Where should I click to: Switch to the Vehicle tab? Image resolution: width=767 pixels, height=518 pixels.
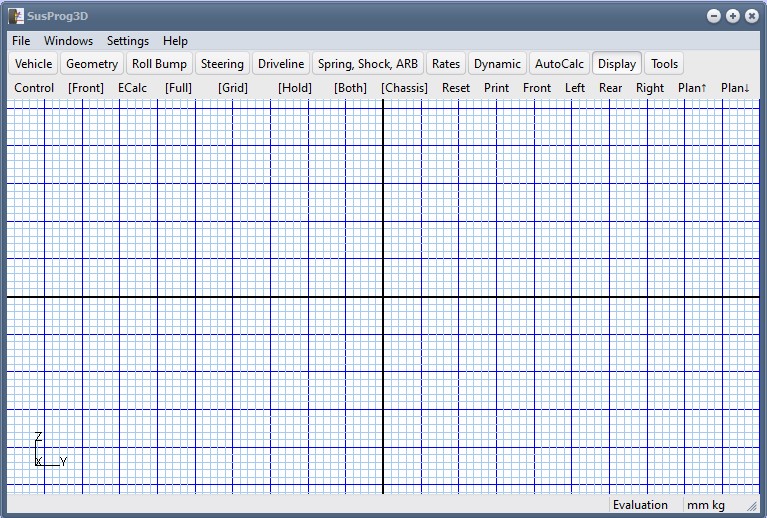tap(33, 64)
